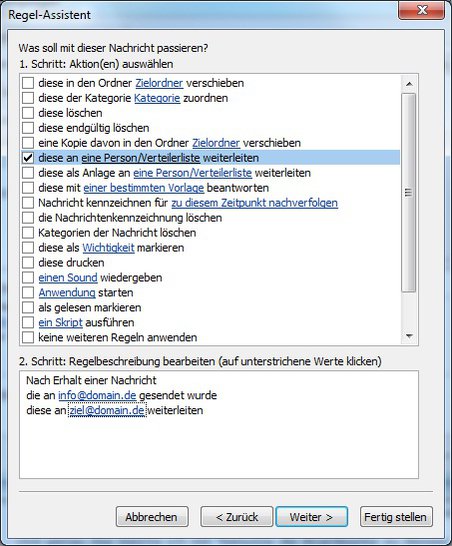
Task: Open 'zu diesem Zeitpunkt nachverfolgen' link
Action: coord(255,203)
